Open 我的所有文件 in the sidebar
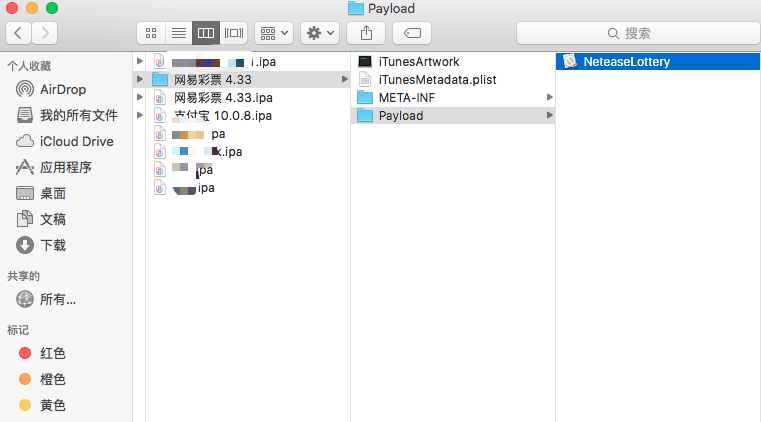761x422 pixels. point(67,115)
